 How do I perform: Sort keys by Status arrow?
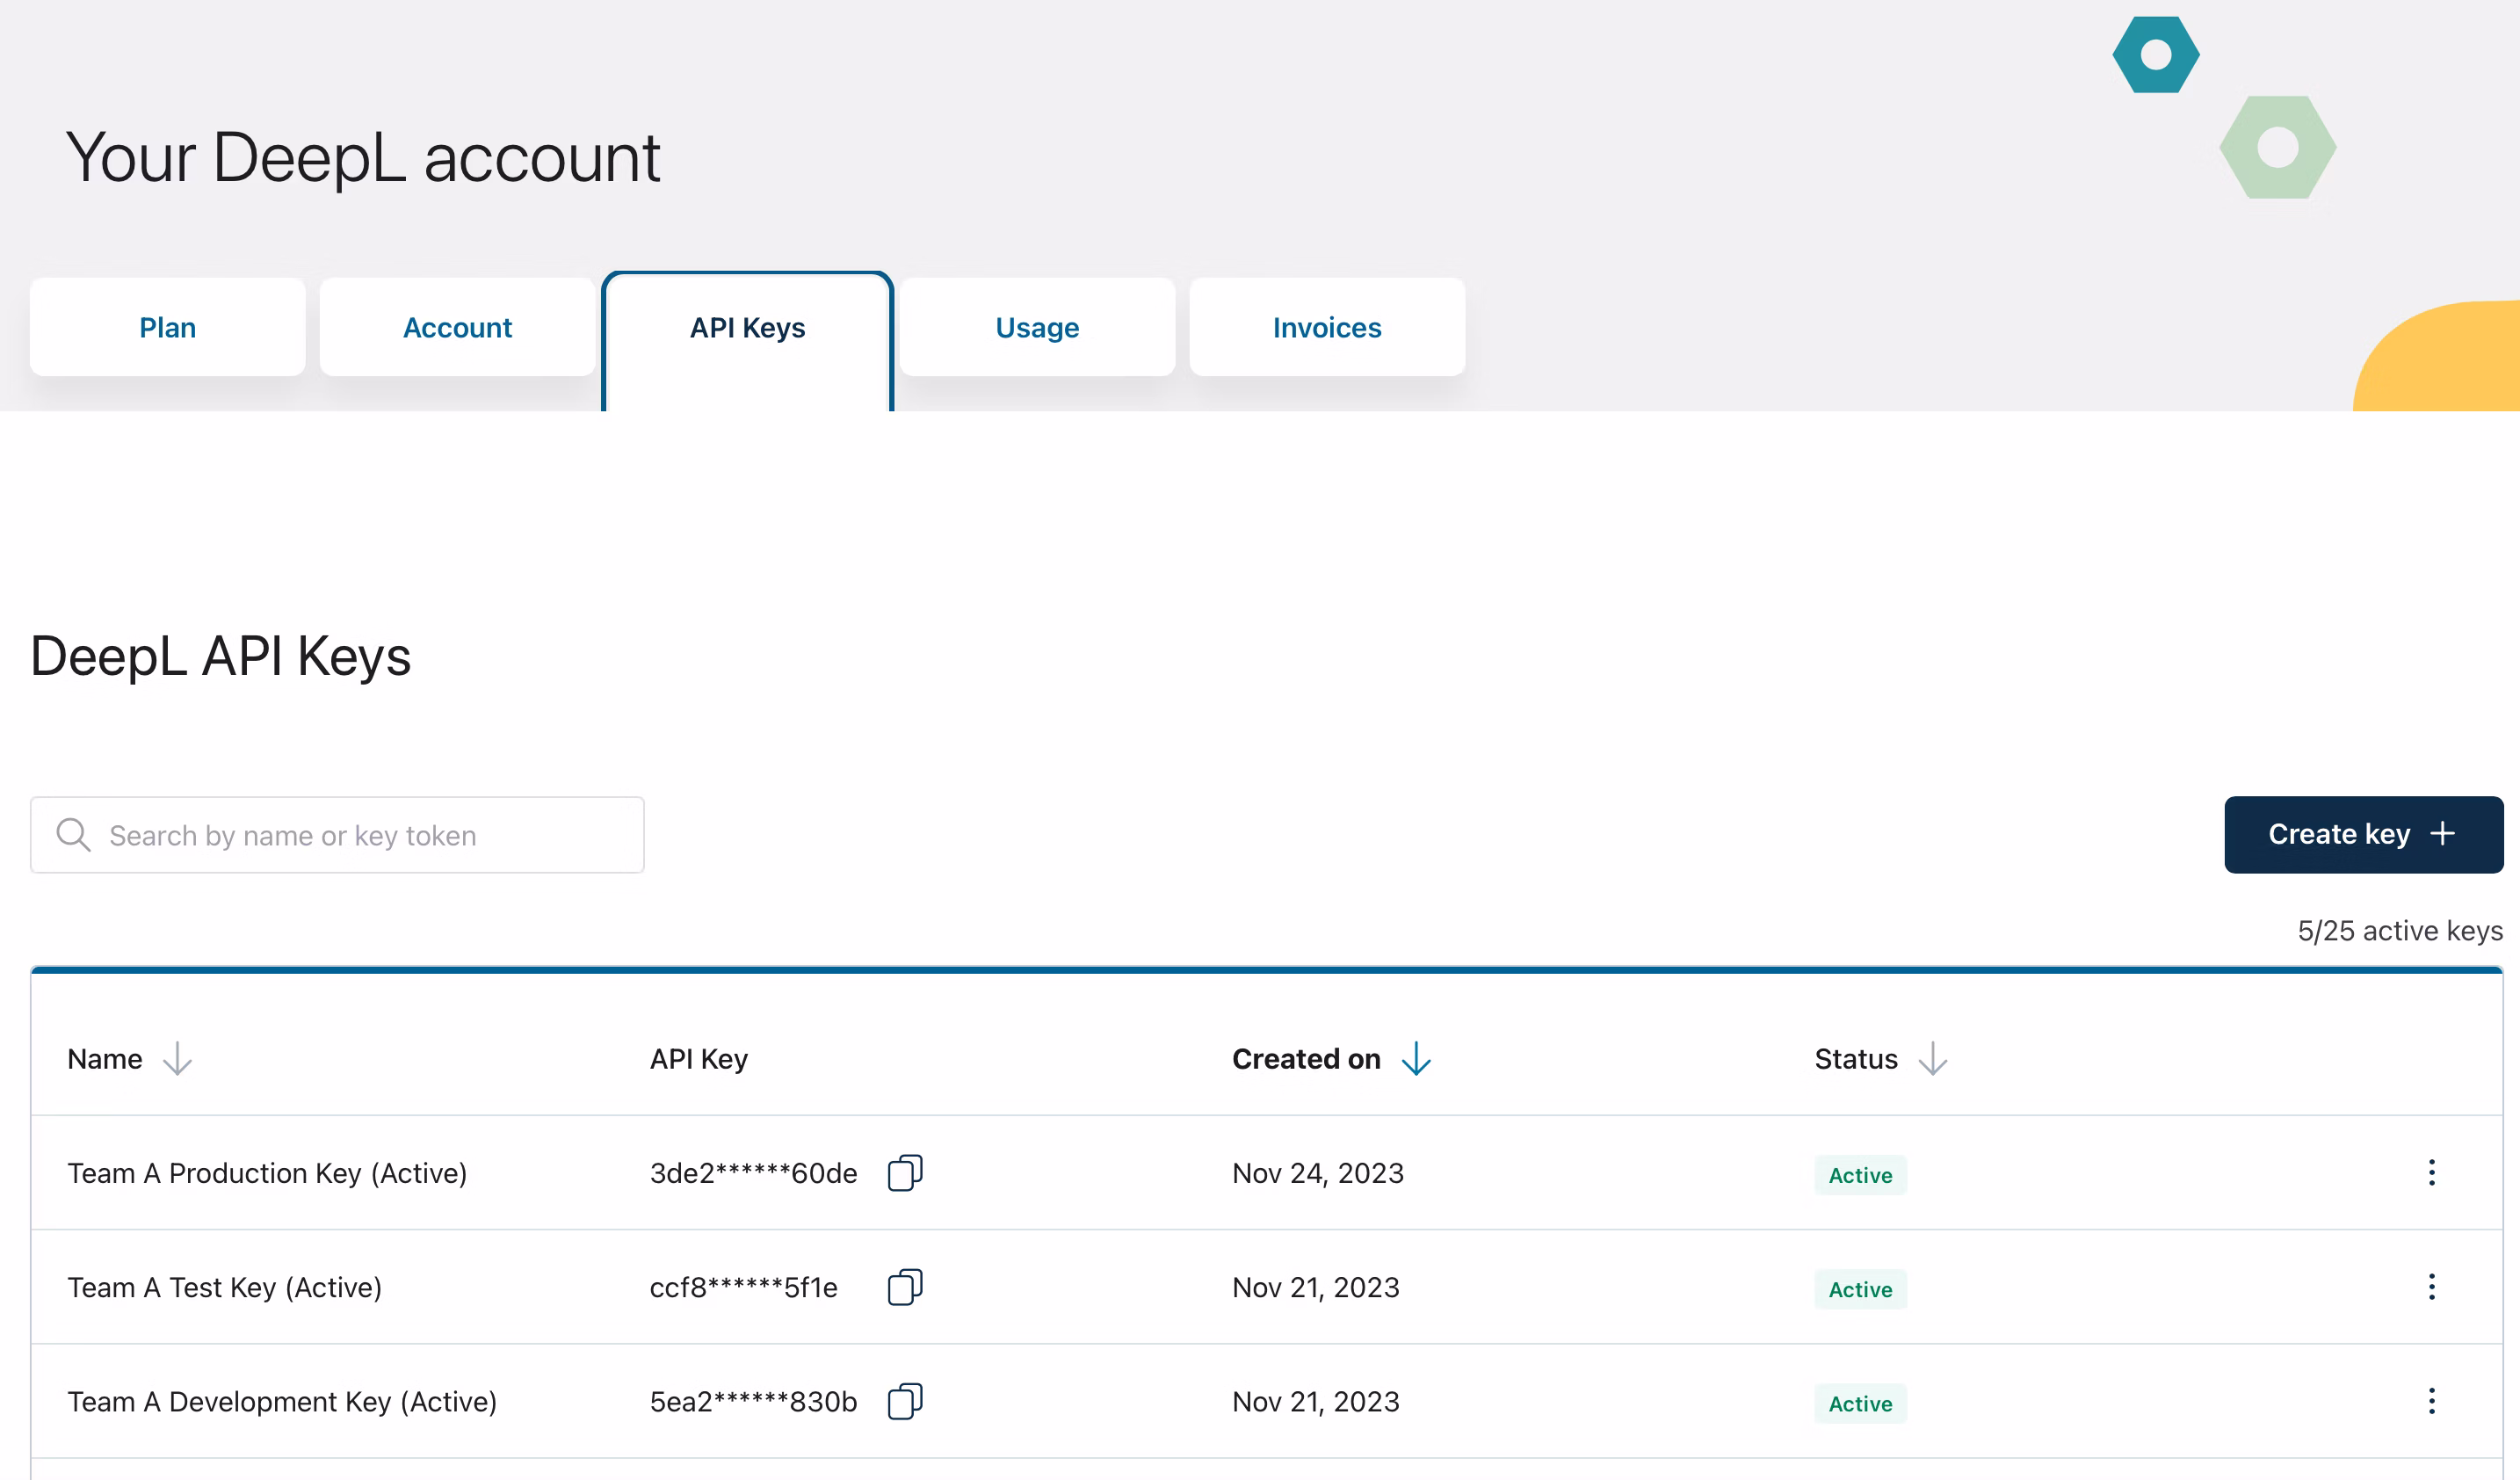(1932, 1058)
